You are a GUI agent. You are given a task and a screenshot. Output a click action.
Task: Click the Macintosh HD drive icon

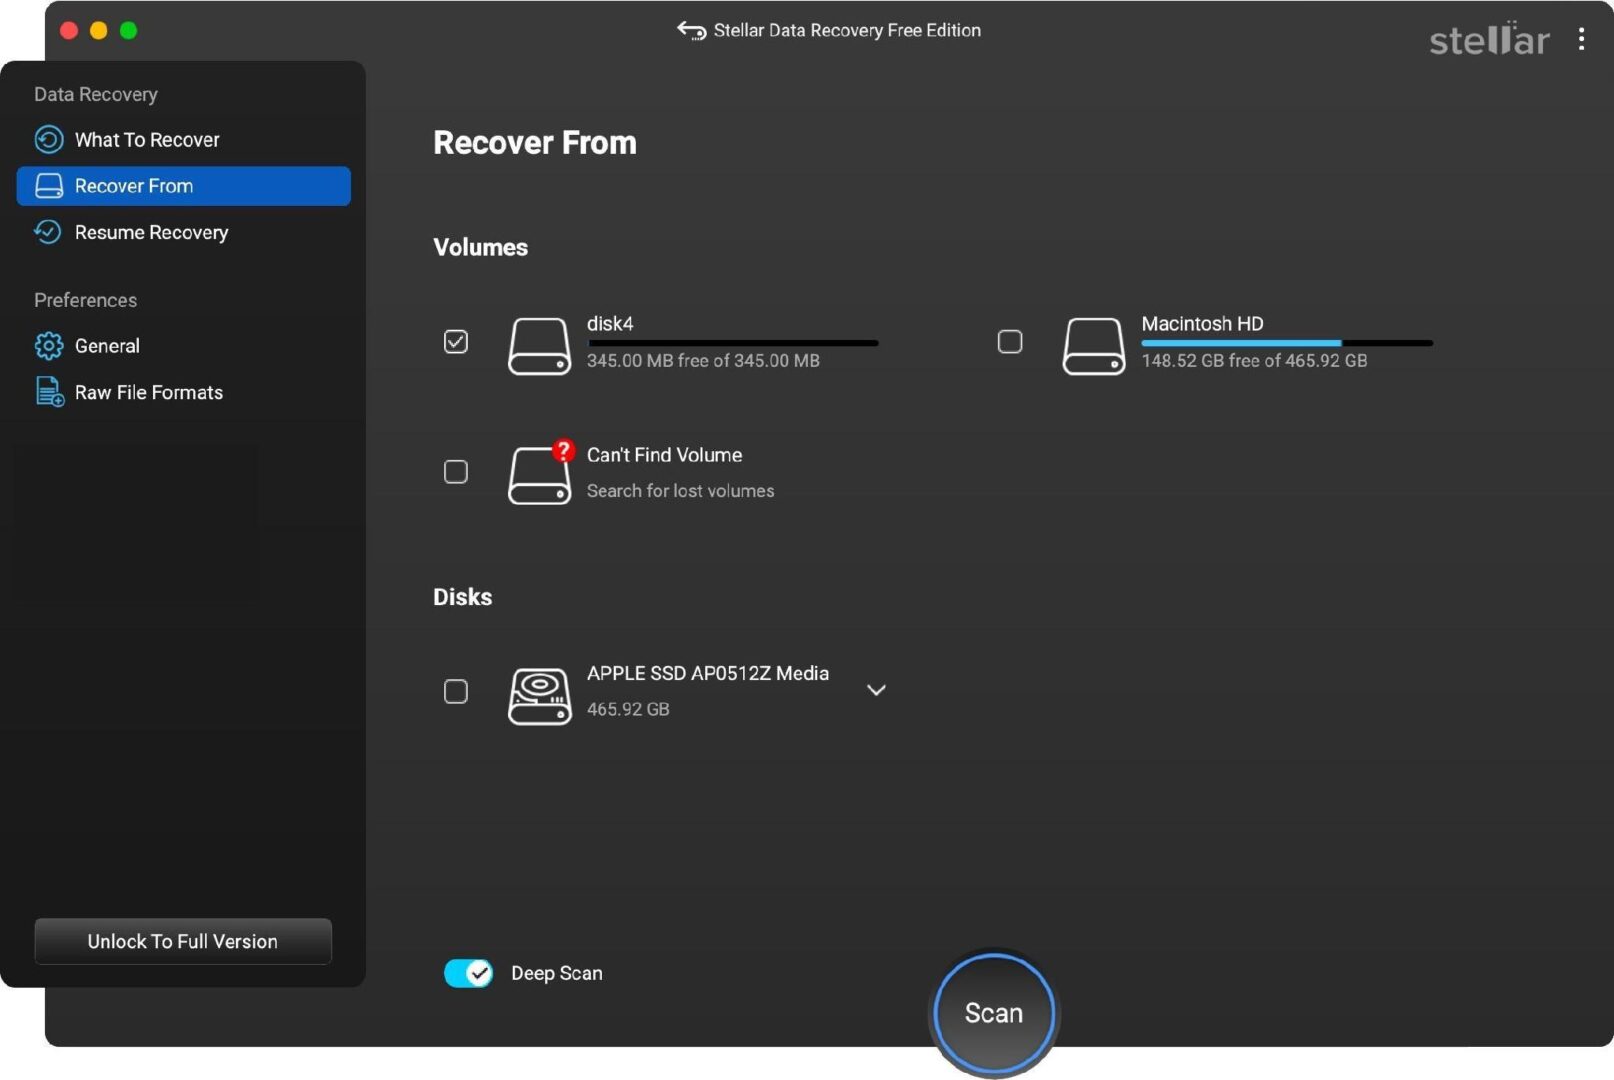click(x=1093, y=346)
